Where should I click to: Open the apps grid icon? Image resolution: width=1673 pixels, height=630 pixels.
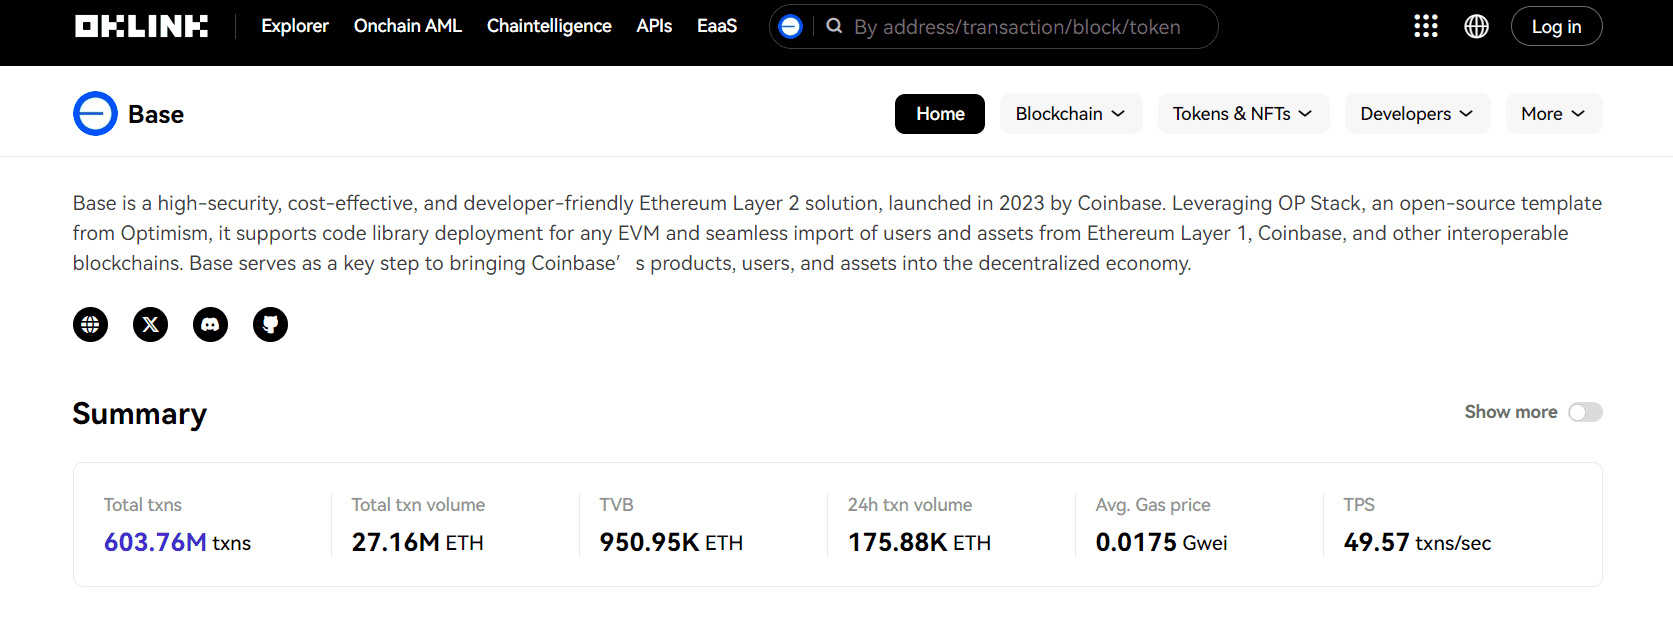coord(1426,26)
